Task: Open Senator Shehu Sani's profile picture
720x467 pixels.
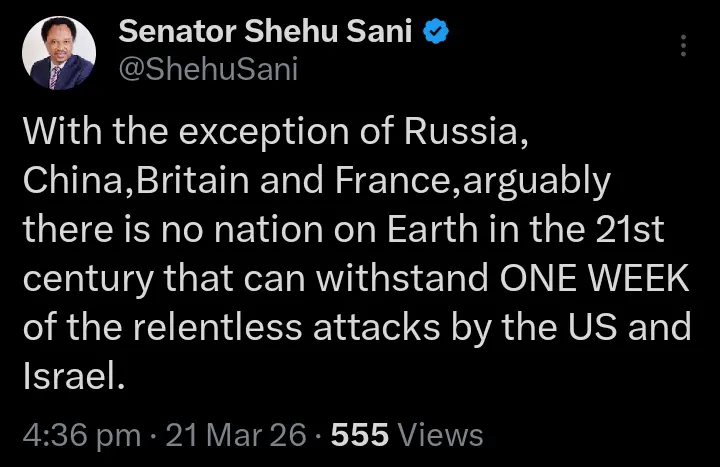Action: tap(59, 53)
